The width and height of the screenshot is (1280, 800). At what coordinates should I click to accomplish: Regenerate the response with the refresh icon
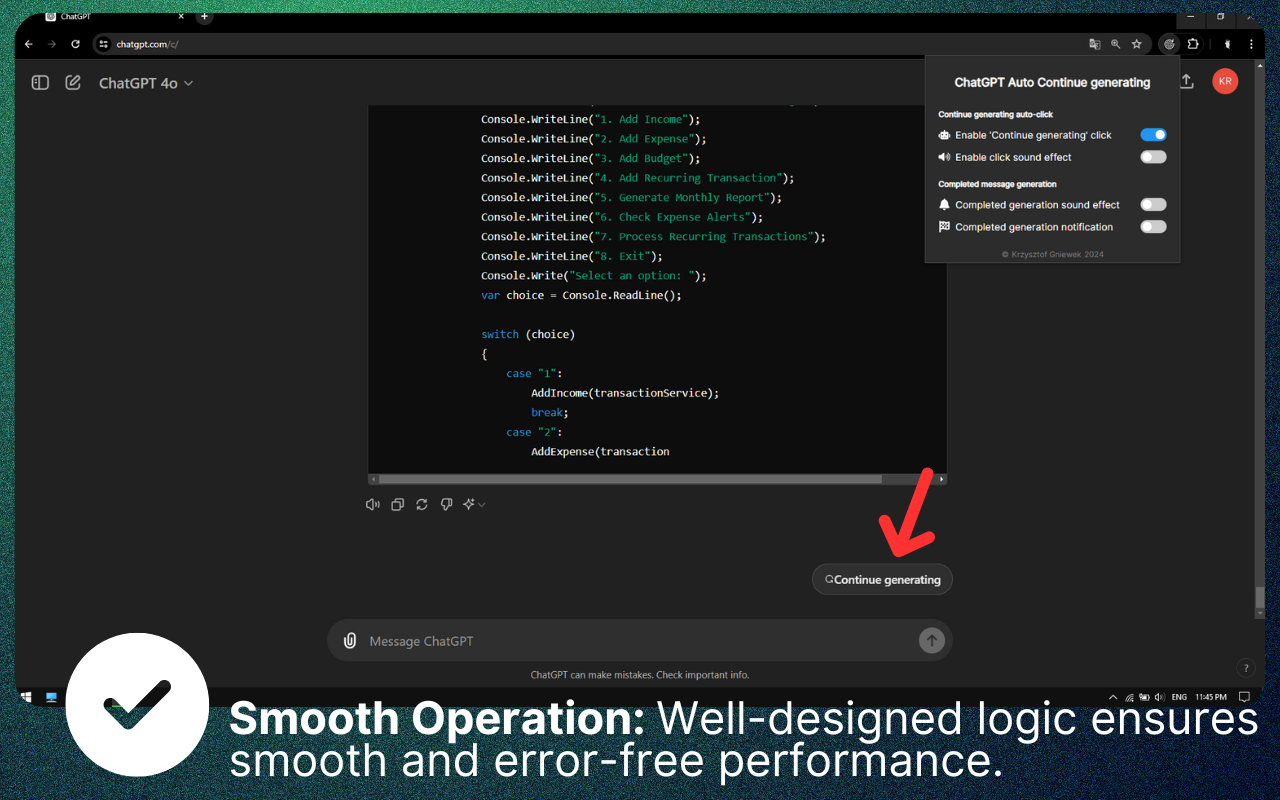(422, 505)
